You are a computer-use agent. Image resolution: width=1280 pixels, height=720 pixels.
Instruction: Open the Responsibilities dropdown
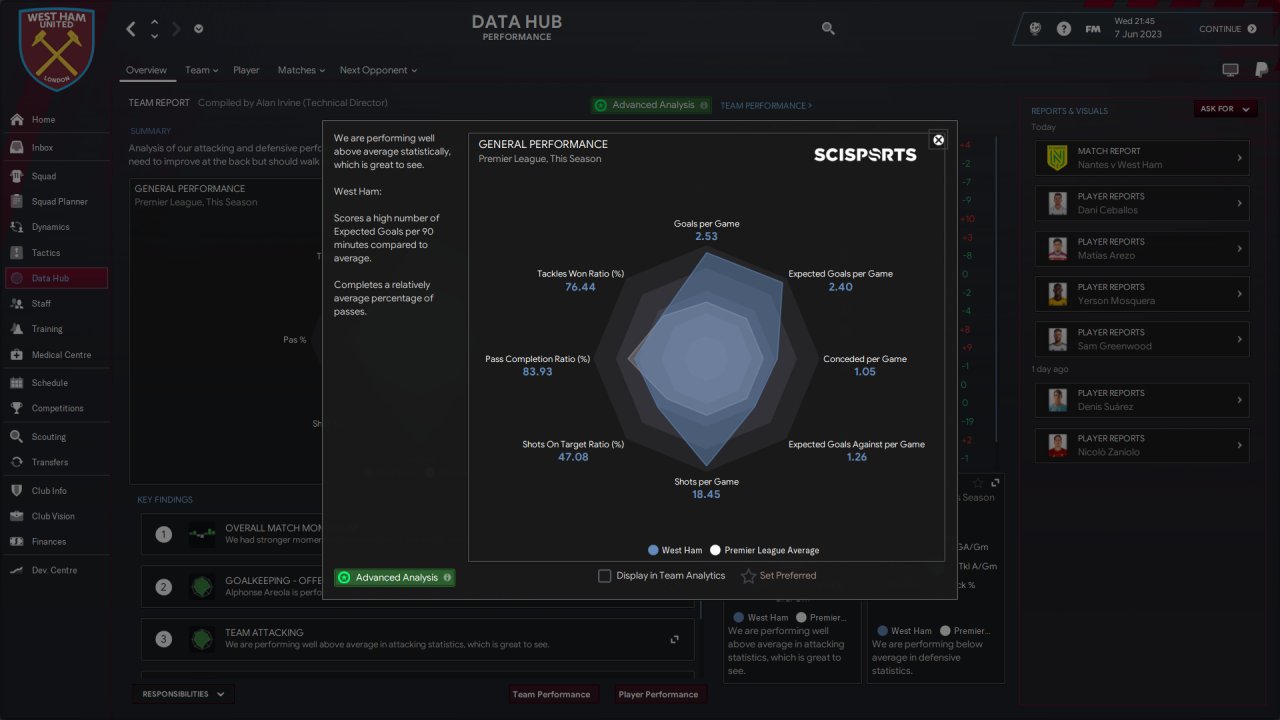(183, 694)
